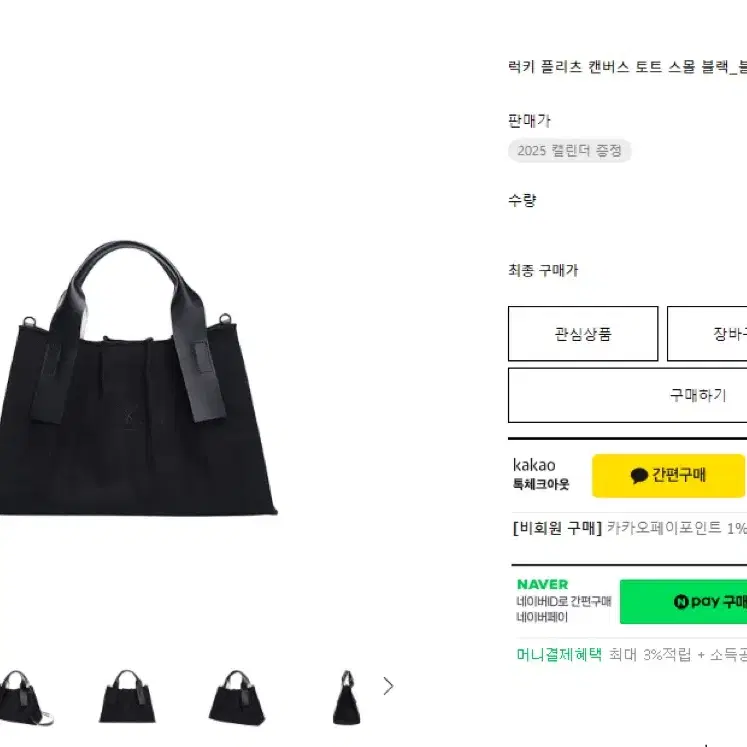Select the side-view bag thumbnail
This screenshot has width=747, height=747.
click(346, 697)
